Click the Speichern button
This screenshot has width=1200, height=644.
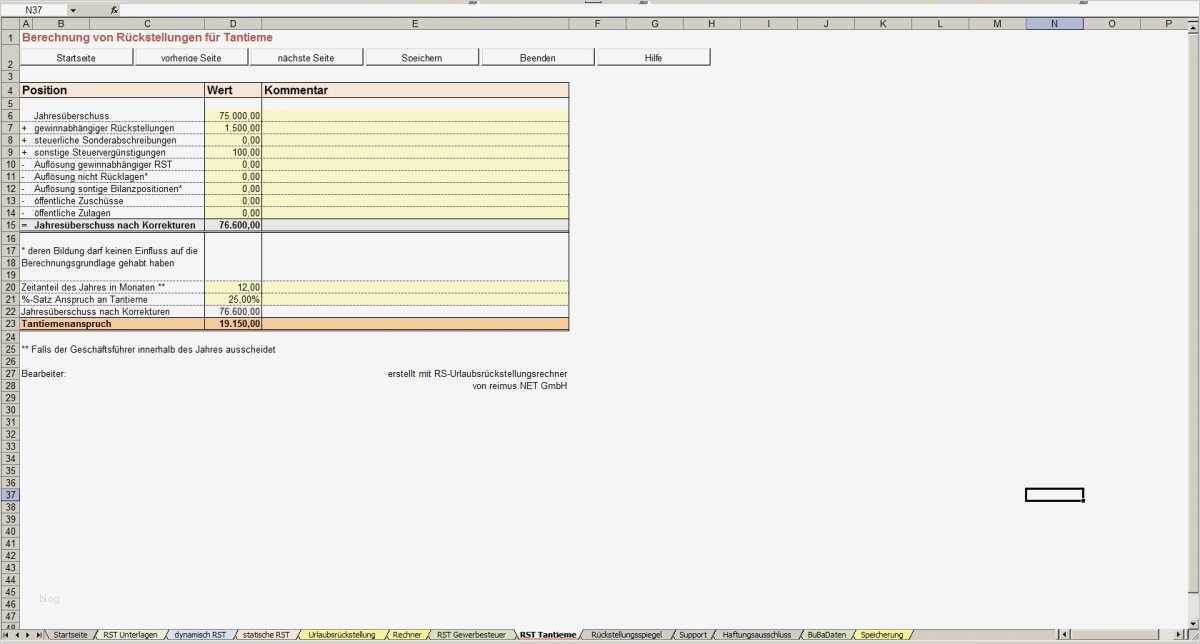[422, 58]
